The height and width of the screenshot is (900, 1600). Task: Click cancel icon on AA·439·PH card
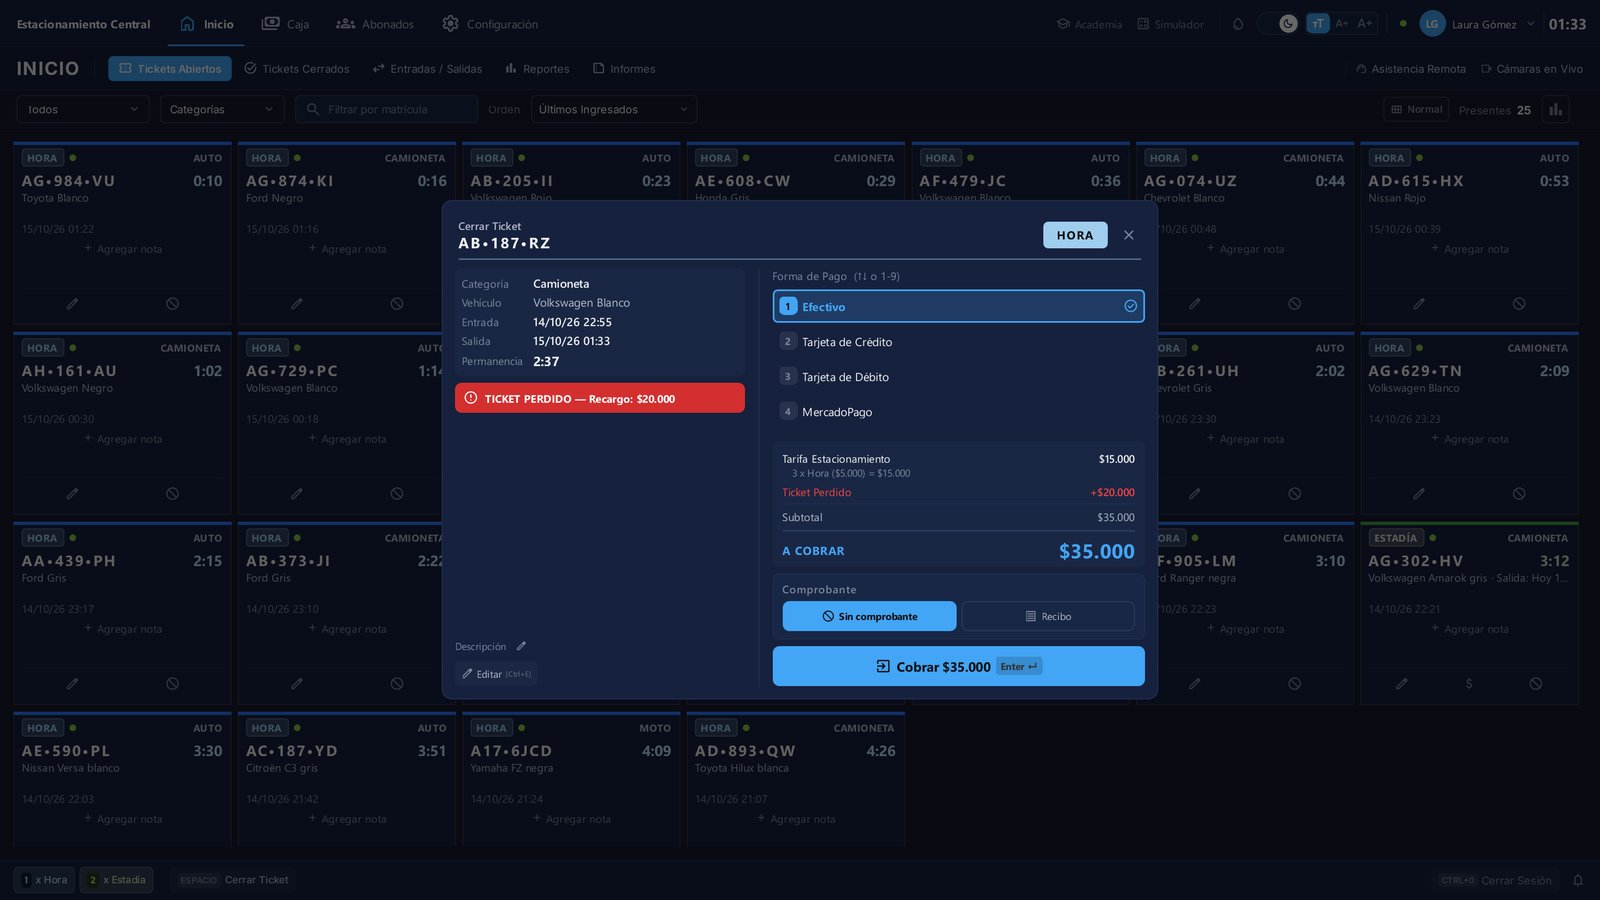tap(172, 683)
